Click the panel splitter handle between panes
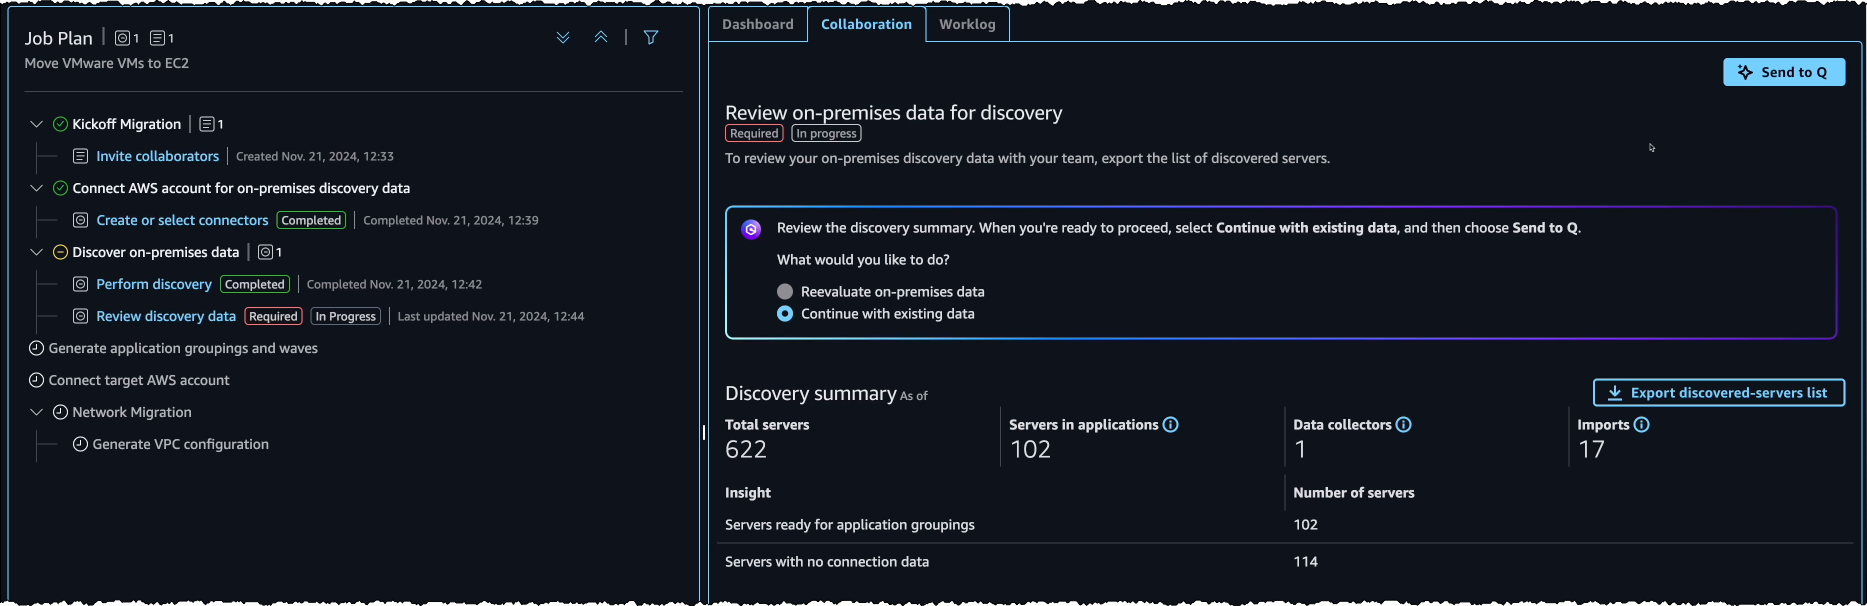1867x606 pixels. tap(704, 432)
